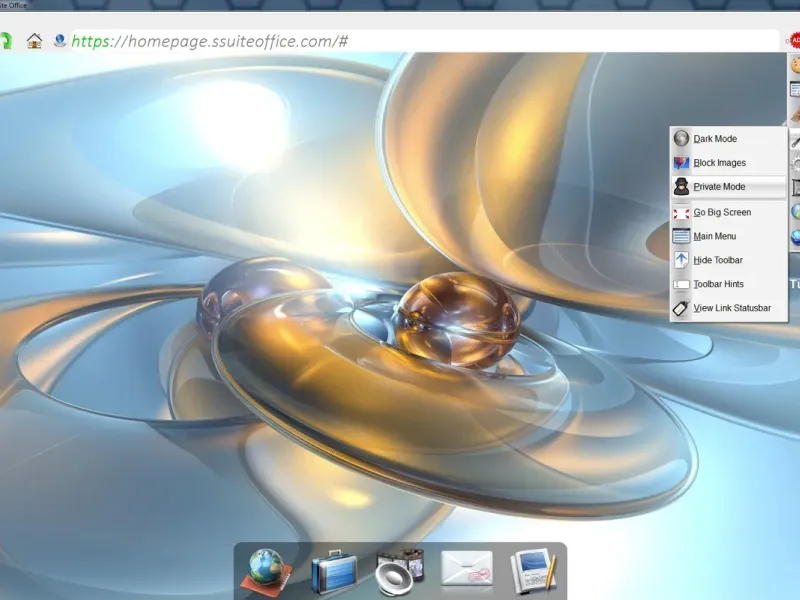Click the cookie icon in side toolbar
This screenshot has width=800, height=600.
795,65
